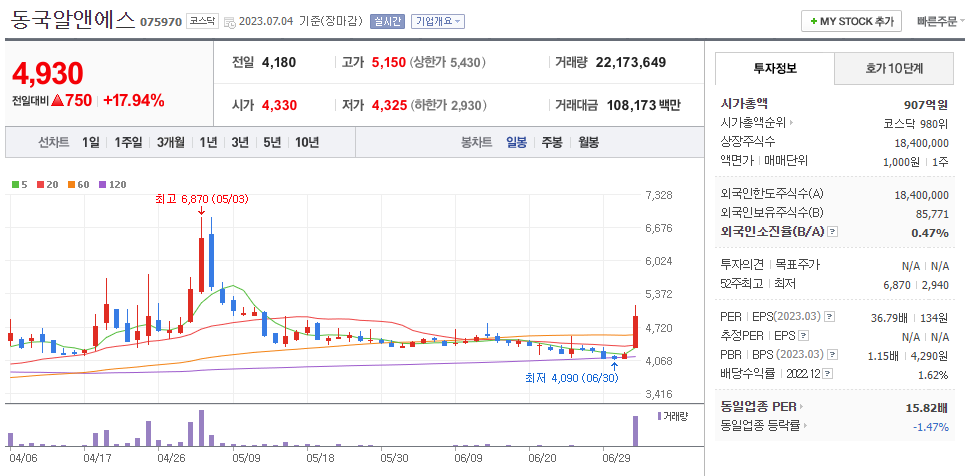Click the 동일업종 PER arrow icon

(802, 407)
